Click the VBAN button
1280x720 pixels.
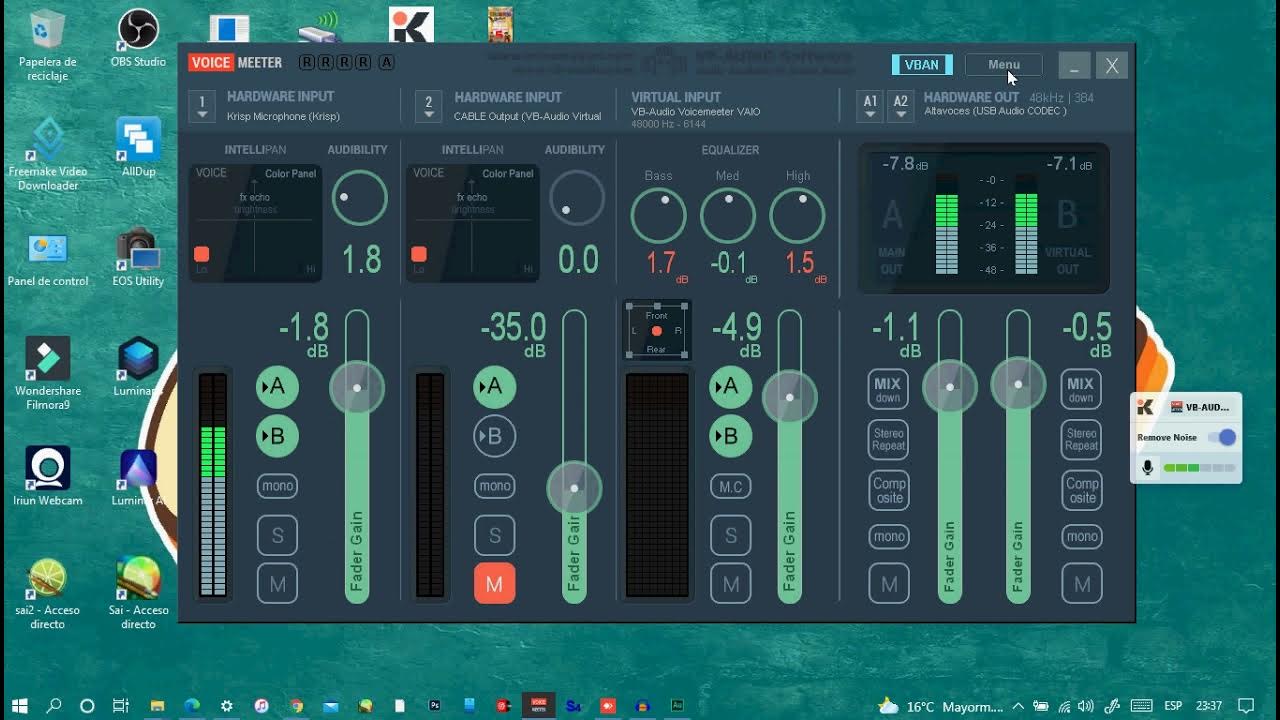point(922,65)
